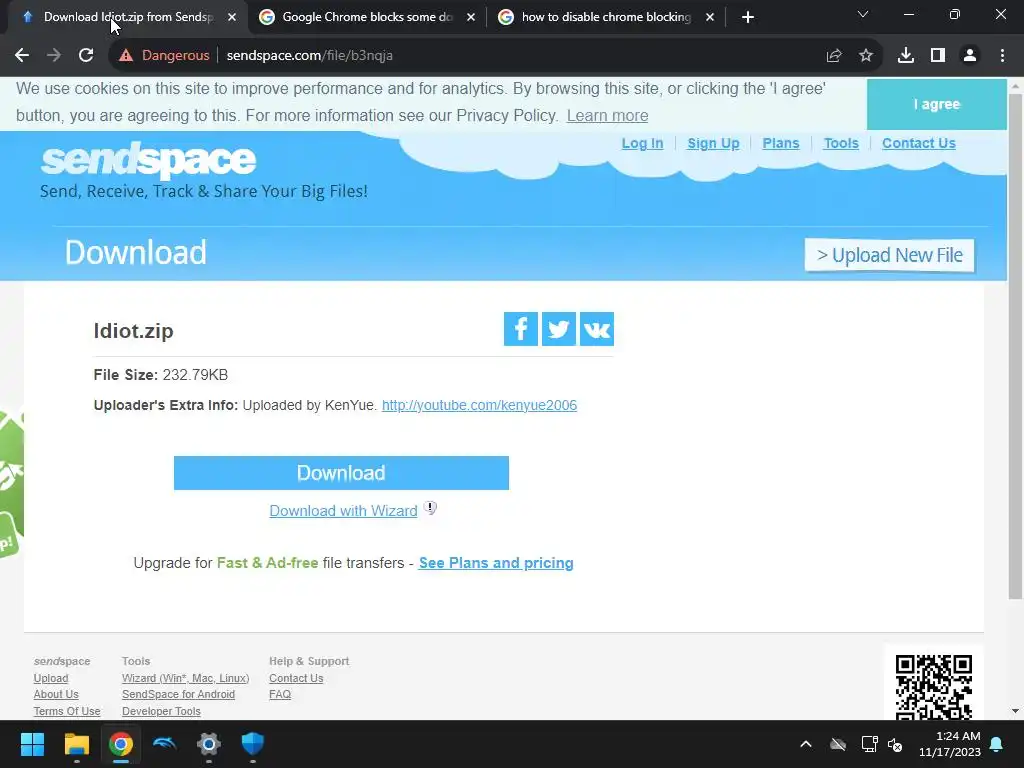Share Idiot.zip on VK
The height and width of the screenshot is (768, 1024).
point(597,328)
